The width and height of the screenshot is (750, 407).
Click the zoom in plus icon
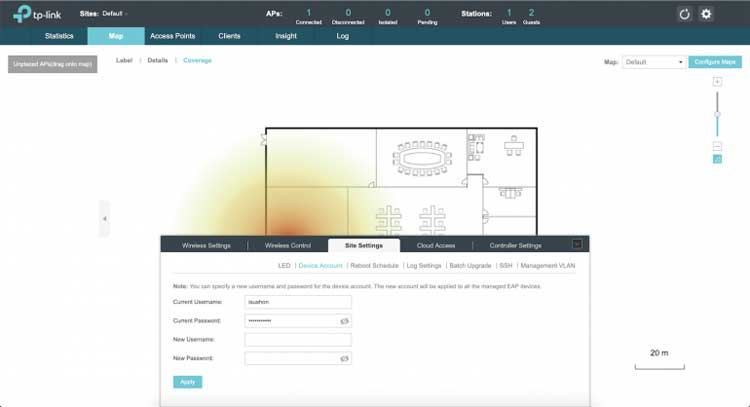(717, 81)
